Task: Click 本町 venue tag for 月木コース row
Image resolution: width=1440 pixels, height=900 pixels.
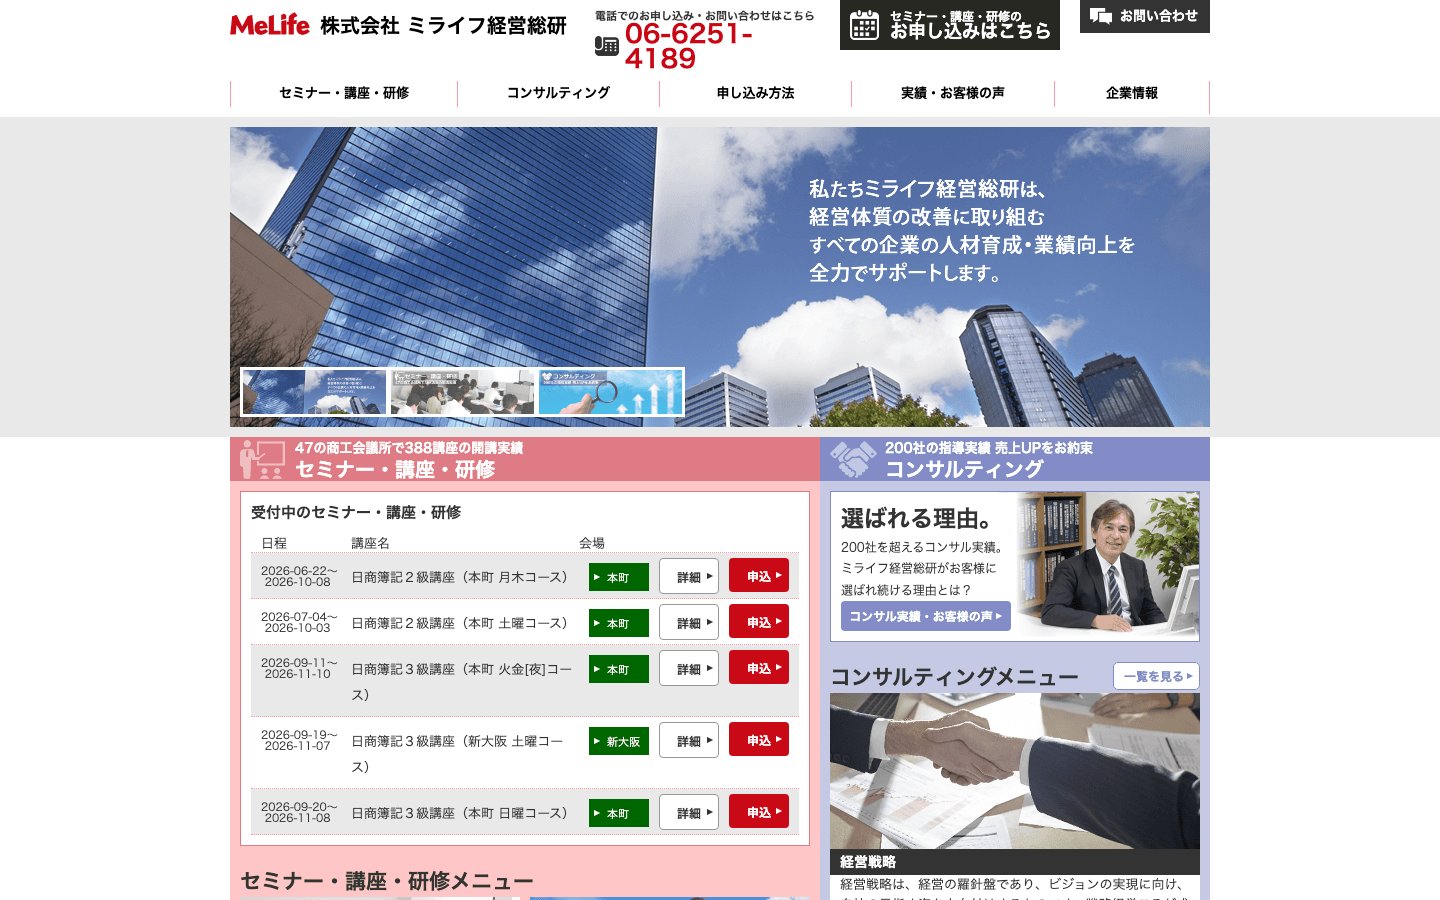Action: (x=619, y=577)
